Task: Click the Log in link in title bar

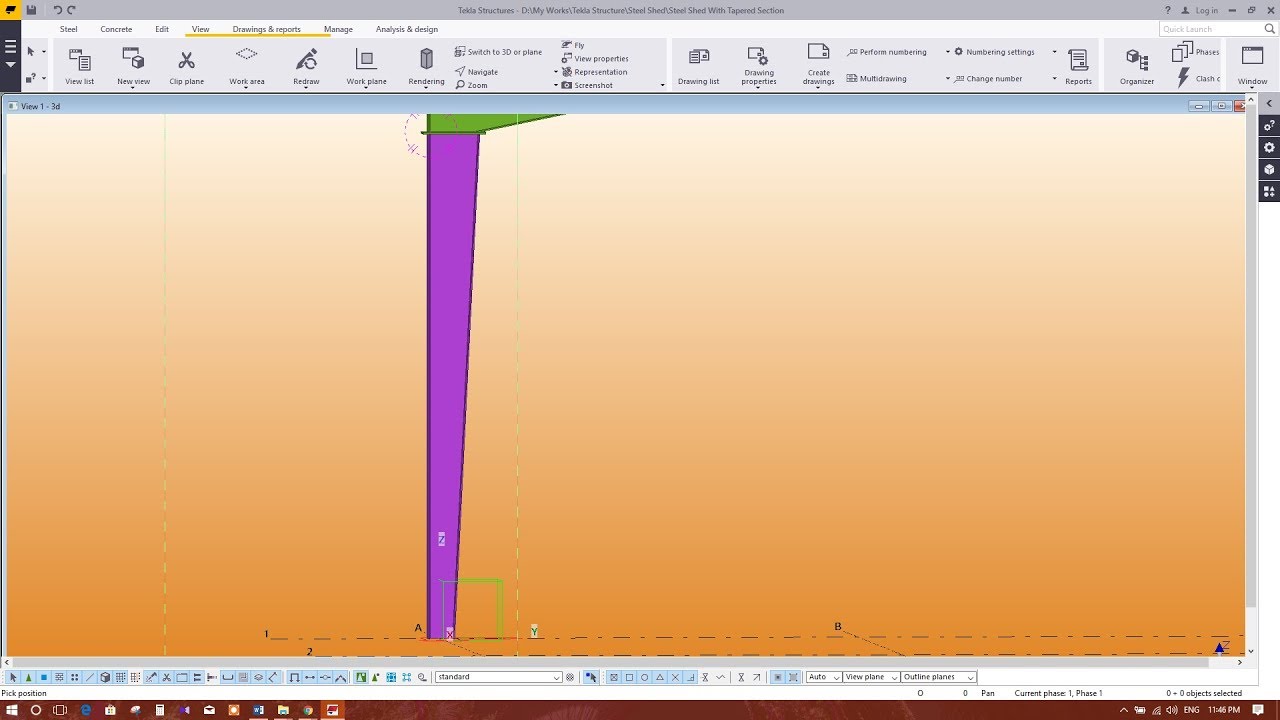Action: [x=1205, y=10]
